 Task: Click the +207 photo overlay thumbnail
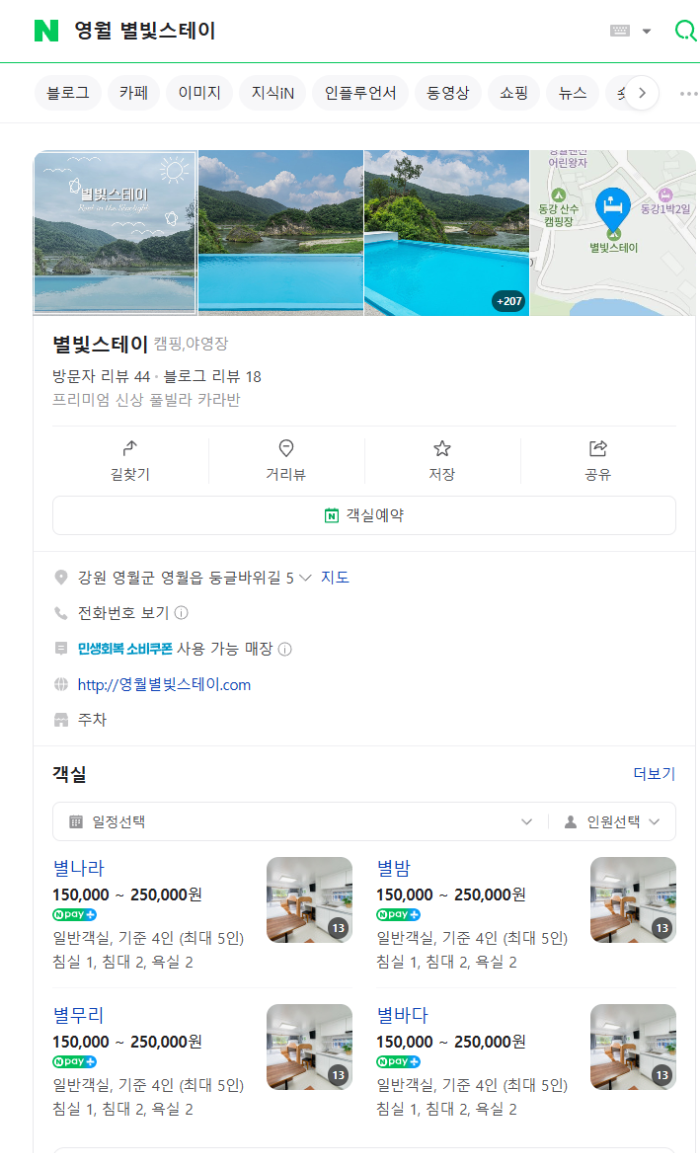click(505, 300)
